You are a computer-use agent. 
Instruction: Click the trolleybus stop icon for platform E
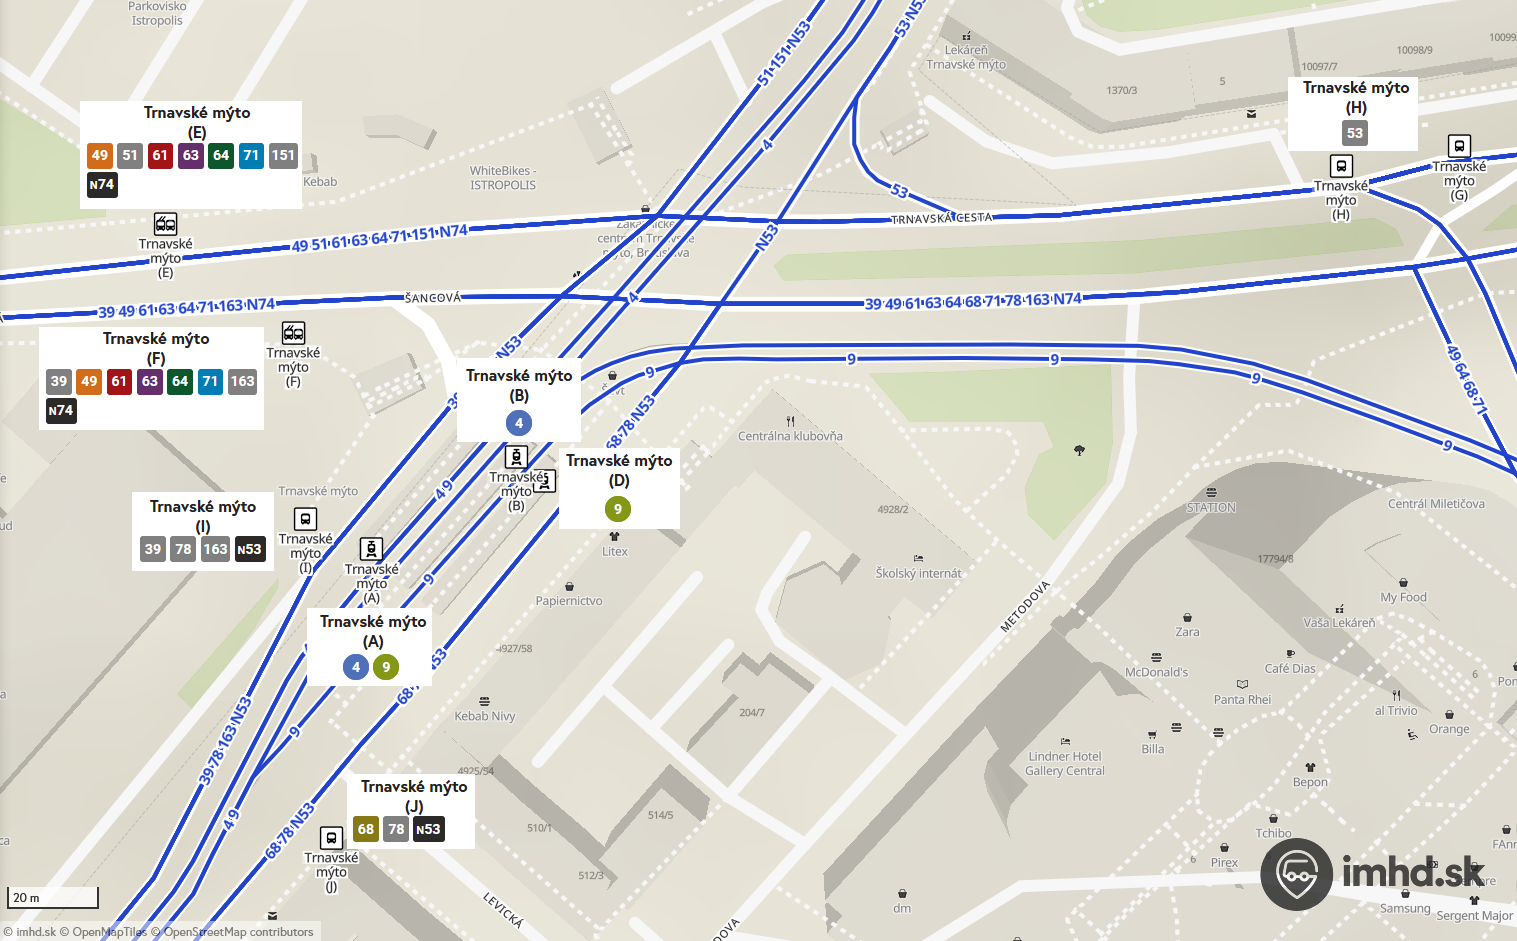coord(166,224)
